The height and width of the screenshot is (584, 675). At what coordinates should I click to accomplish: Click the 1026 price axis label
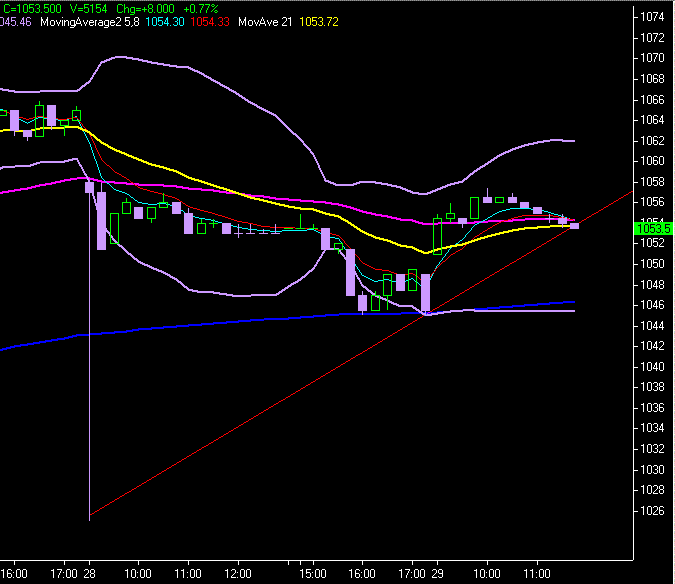[652, 510]
